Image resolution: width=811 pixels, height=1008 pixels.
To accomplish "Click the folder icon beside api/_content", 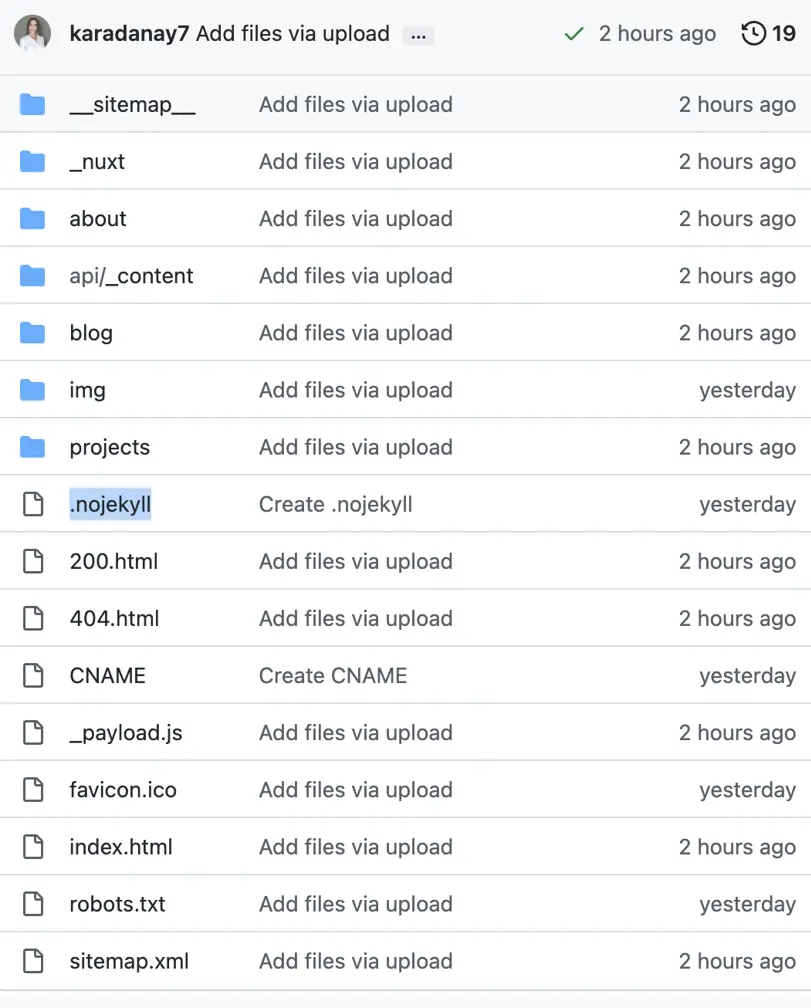I will (x=32, y=276).
